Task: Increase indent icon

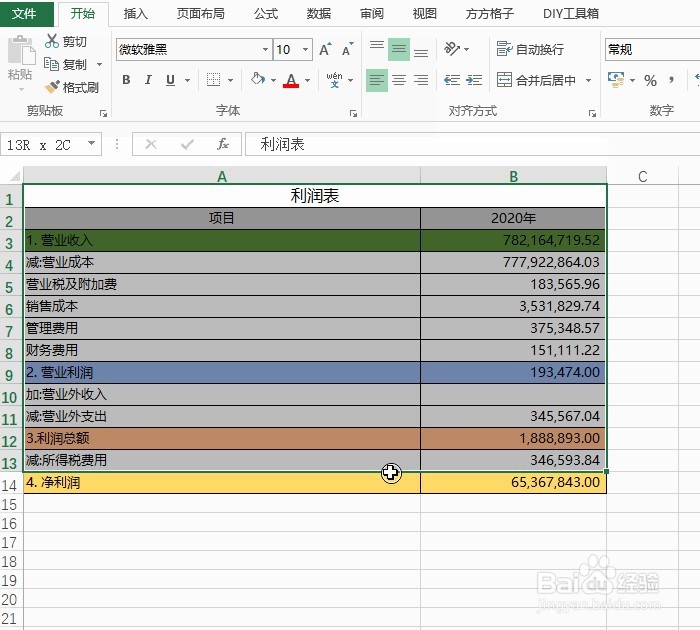Action: [x=474, y=80]
